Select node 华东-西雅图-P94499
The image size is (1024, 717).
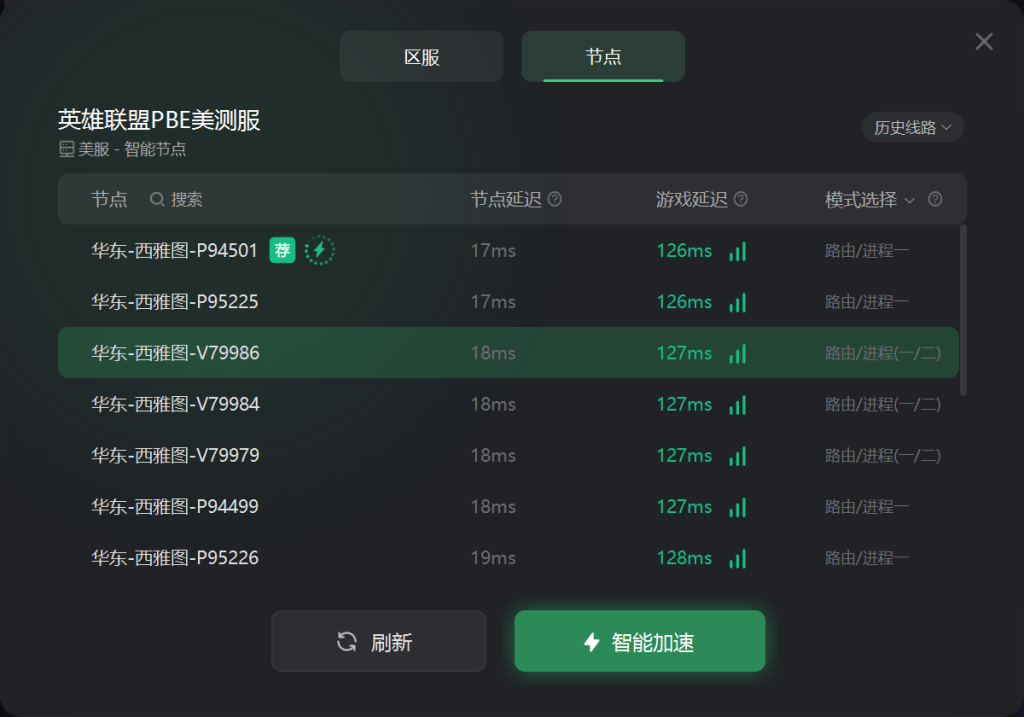click(508, 506)
